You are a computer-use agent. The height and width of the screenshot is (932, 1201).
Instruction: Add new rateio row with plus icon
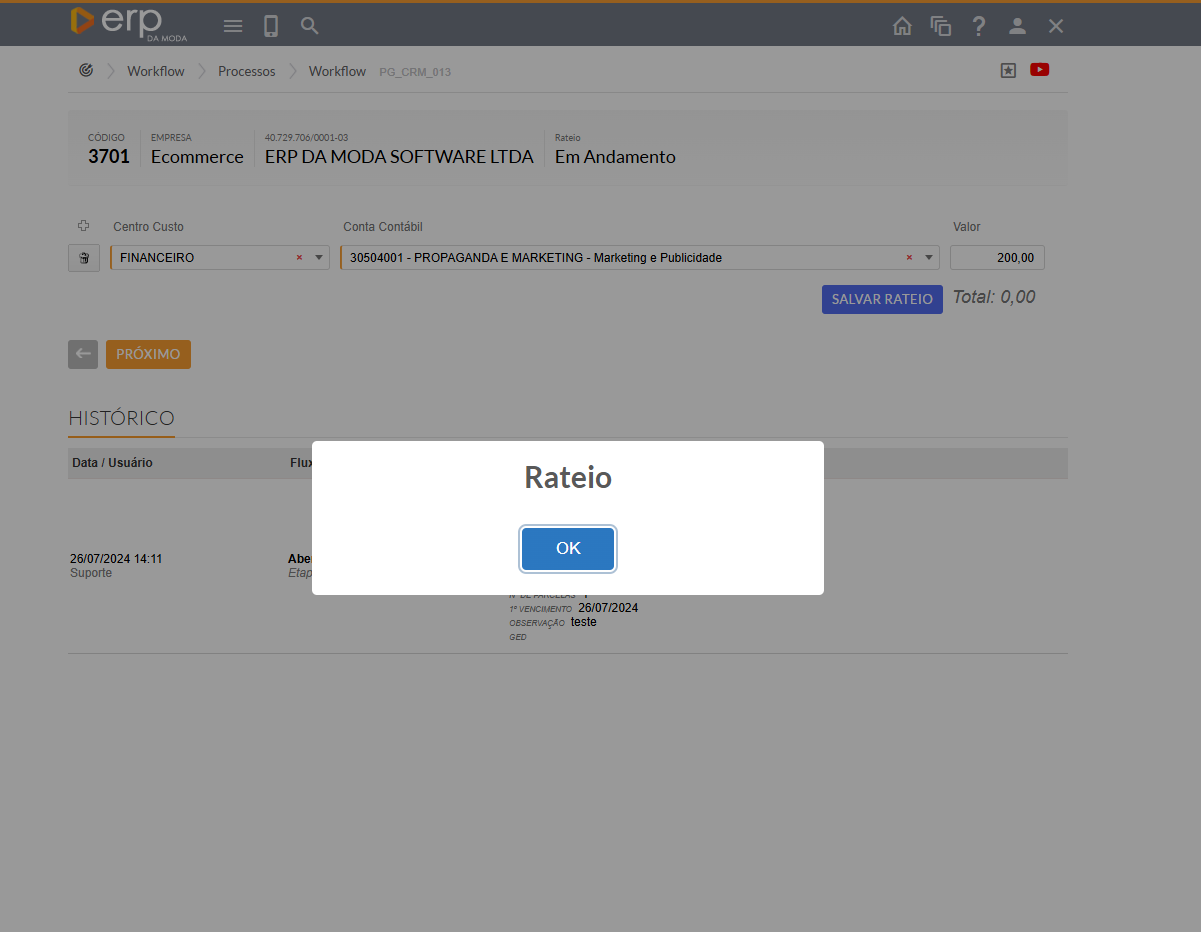(x=84, y=227)
